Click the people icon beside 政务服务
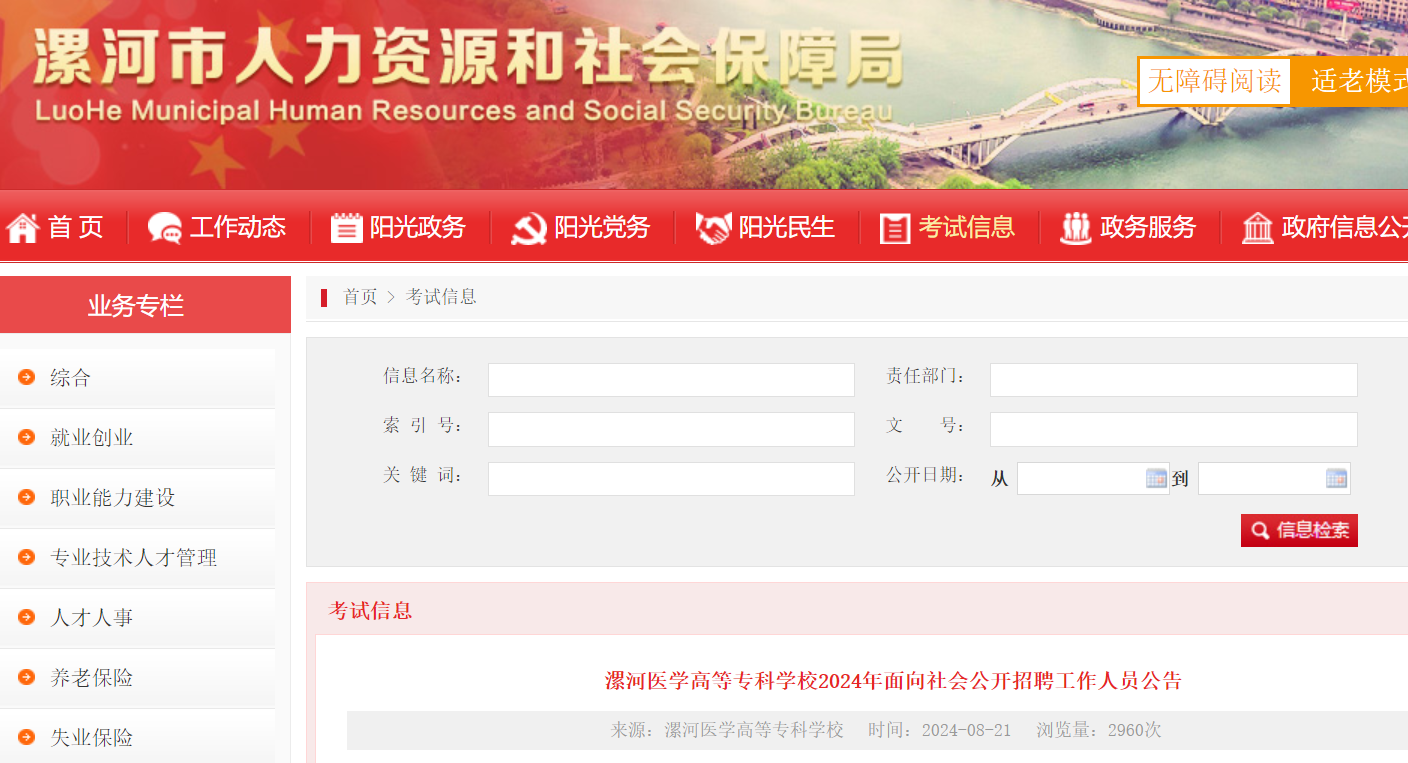This screenshot has width=1408, height=763. 1076,228
